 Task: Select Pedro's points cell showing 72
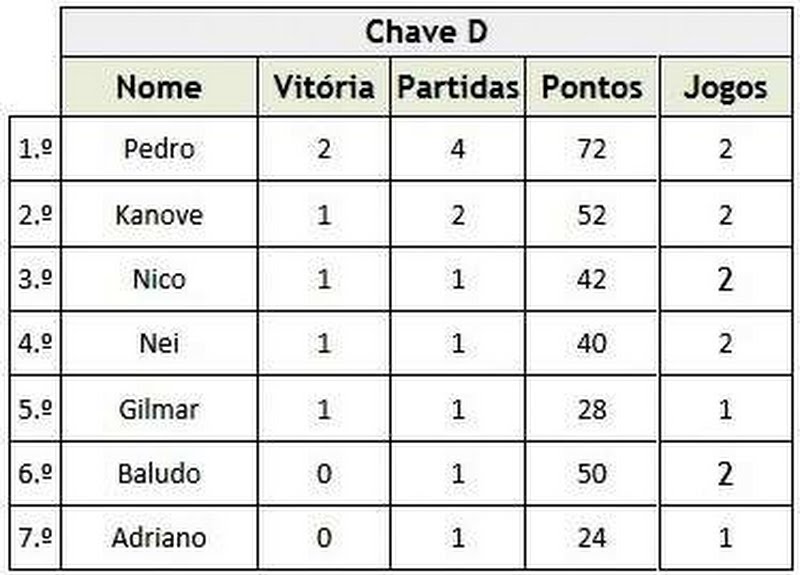592,149
